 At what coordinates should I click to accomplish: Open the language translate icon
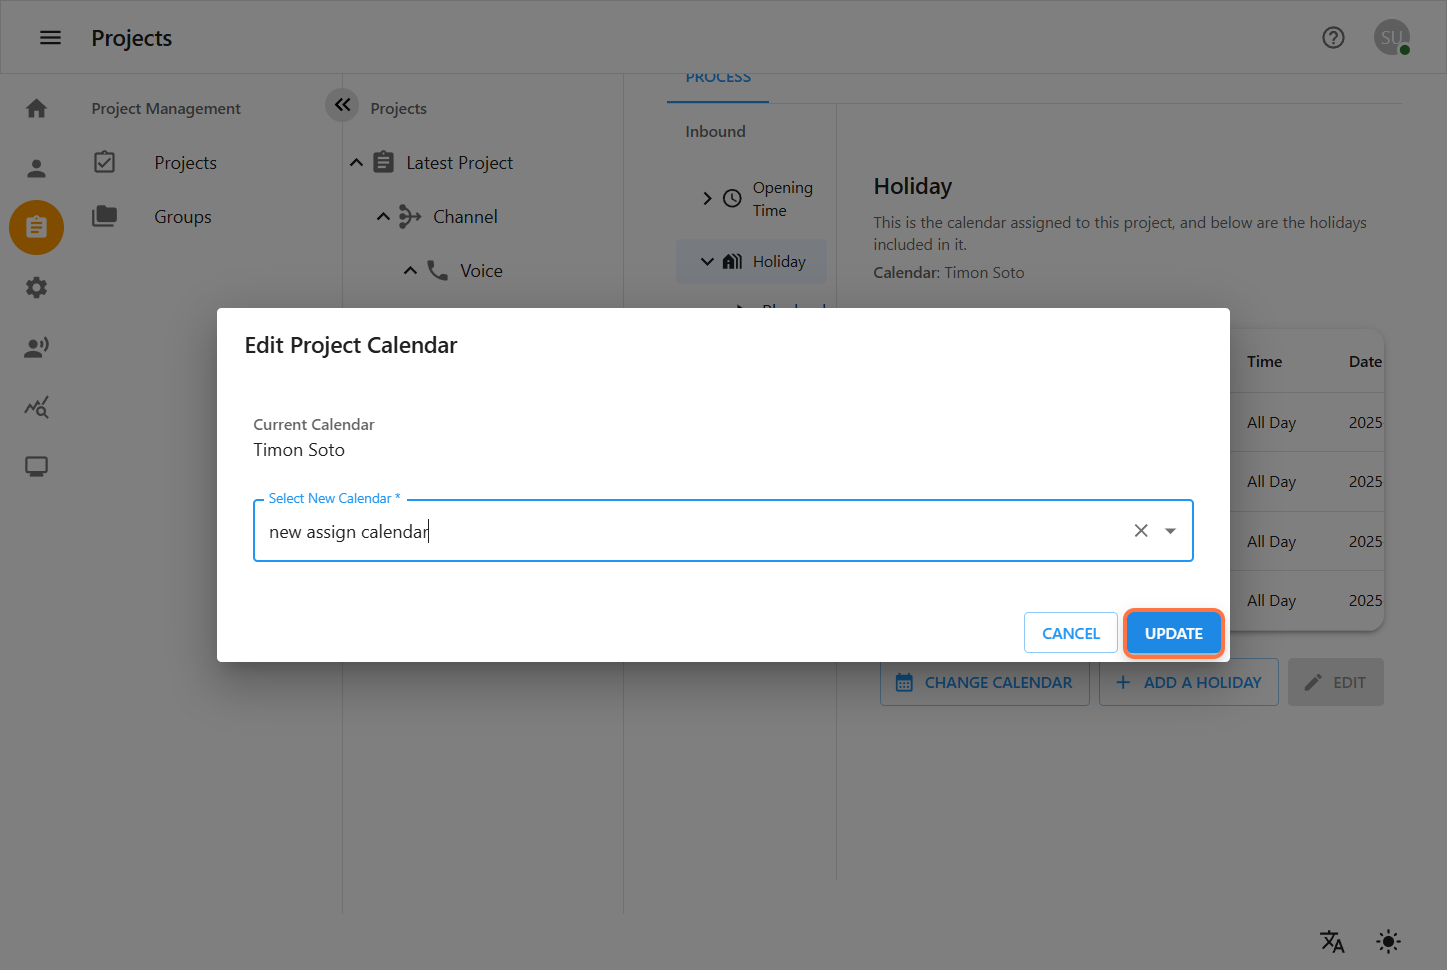coord(1332,941)
